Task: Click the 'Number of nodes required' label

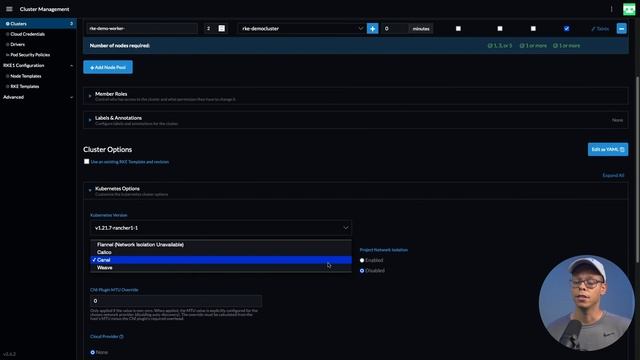Action: click(120, 46)
